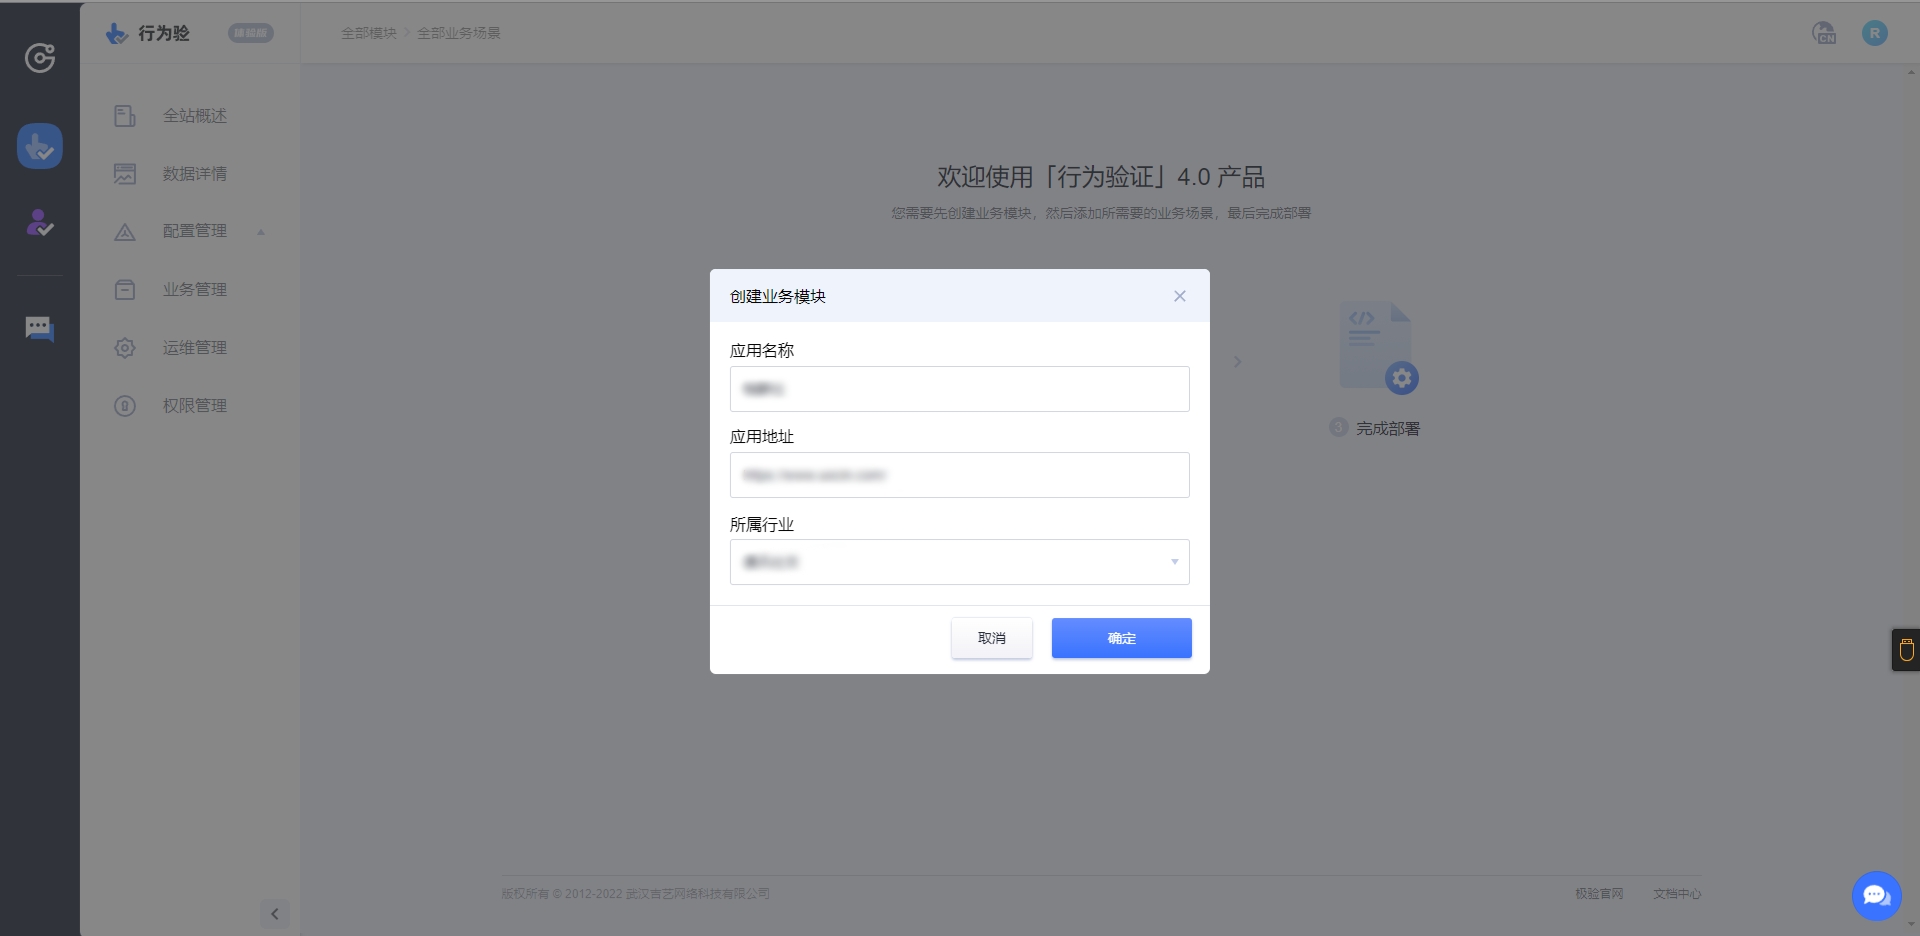This screenshot has width=1920, height=936.
Task: Open the floating chat bubble at bottom right
Action: coord(1875,895)
